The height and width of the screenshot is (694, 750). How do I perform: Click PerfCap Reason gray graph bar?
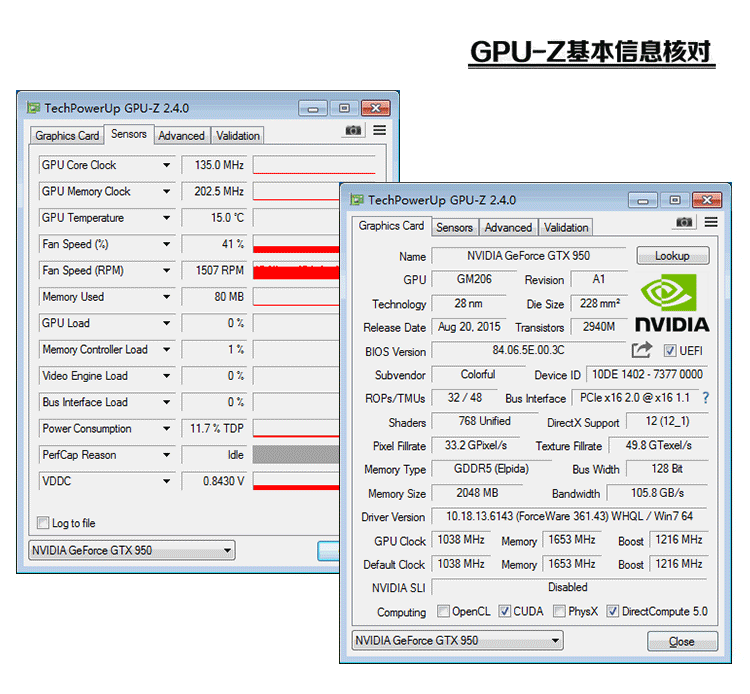296,454
